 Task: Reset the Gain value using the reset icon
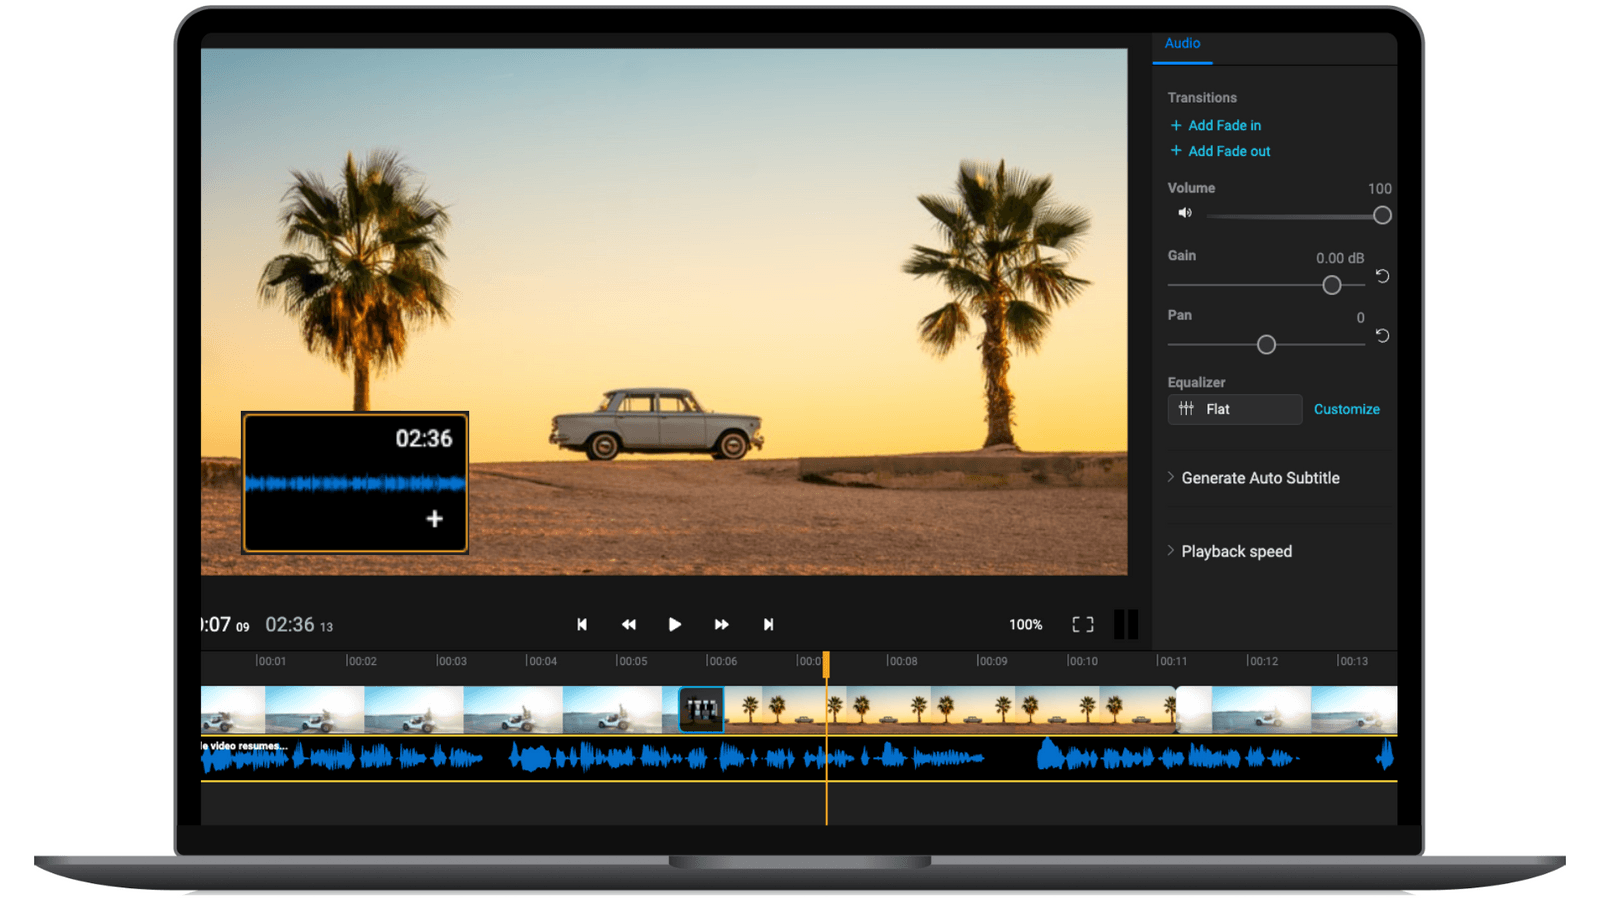click(1382, 276)
